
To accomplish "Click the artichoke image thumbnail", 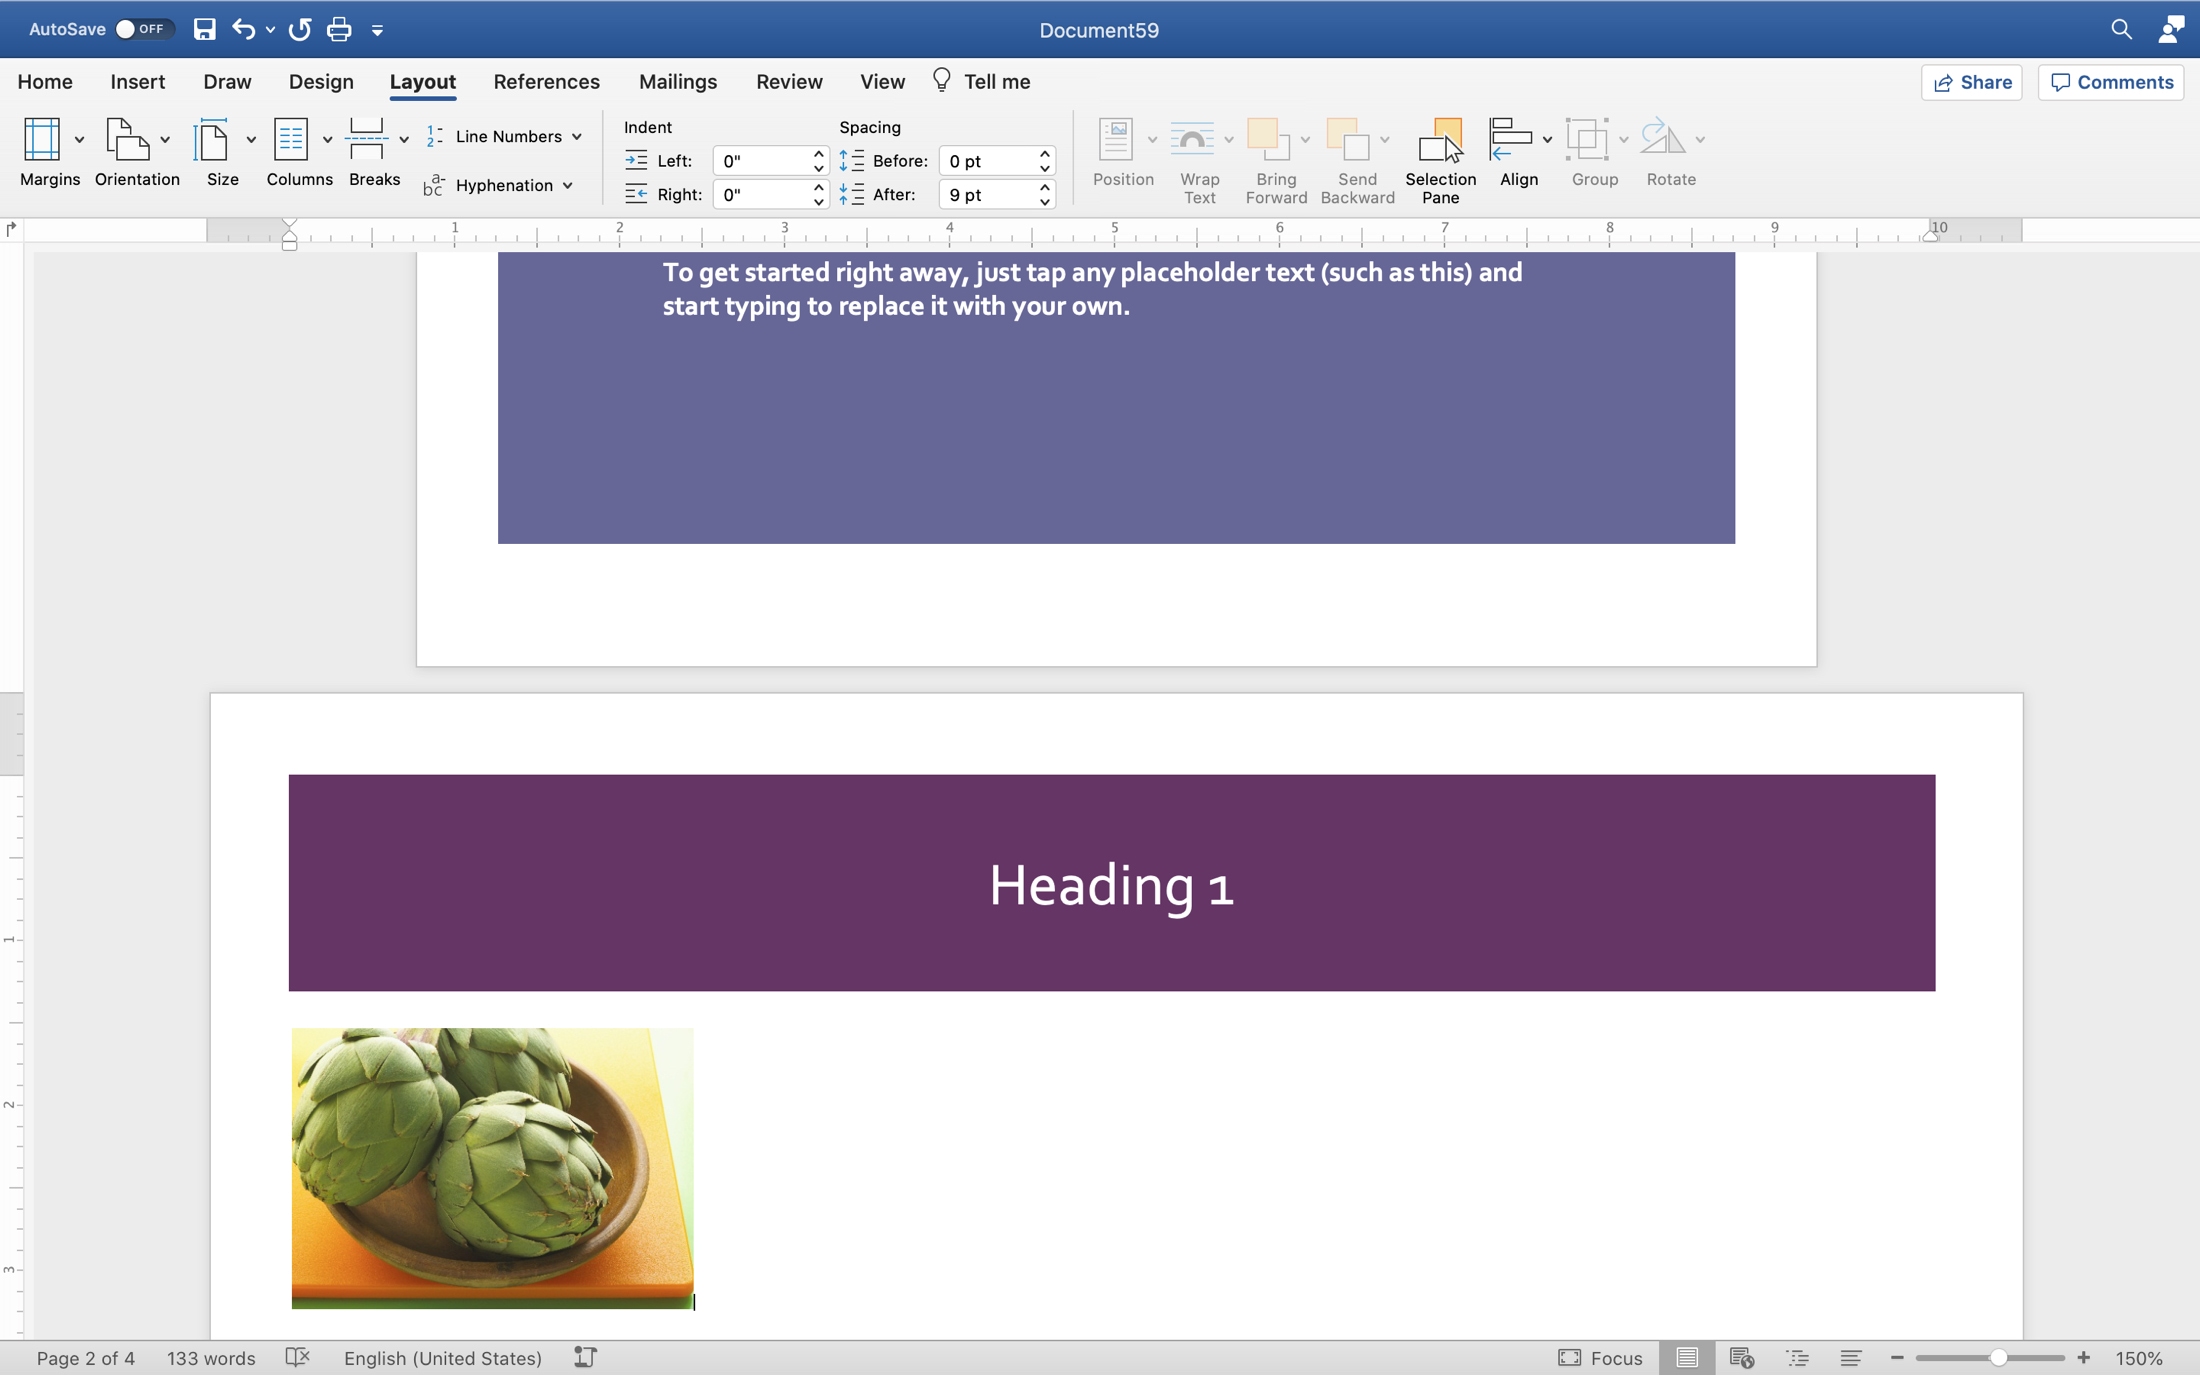I will [x=493, y=1167].
